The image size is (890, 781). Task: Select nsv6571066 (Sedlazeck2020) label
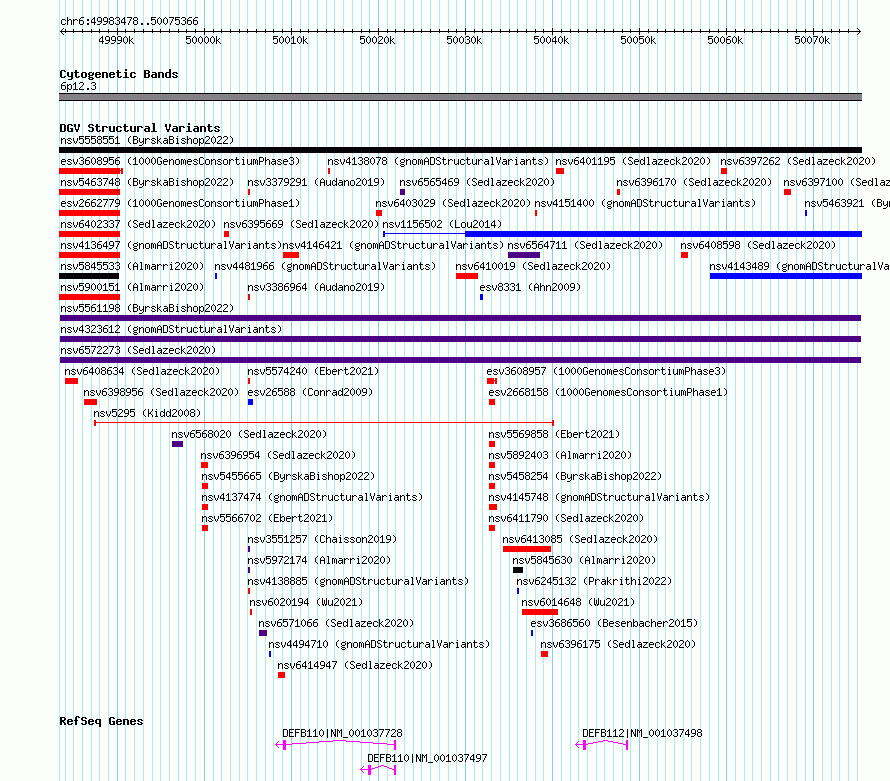(x=336, y=623)
